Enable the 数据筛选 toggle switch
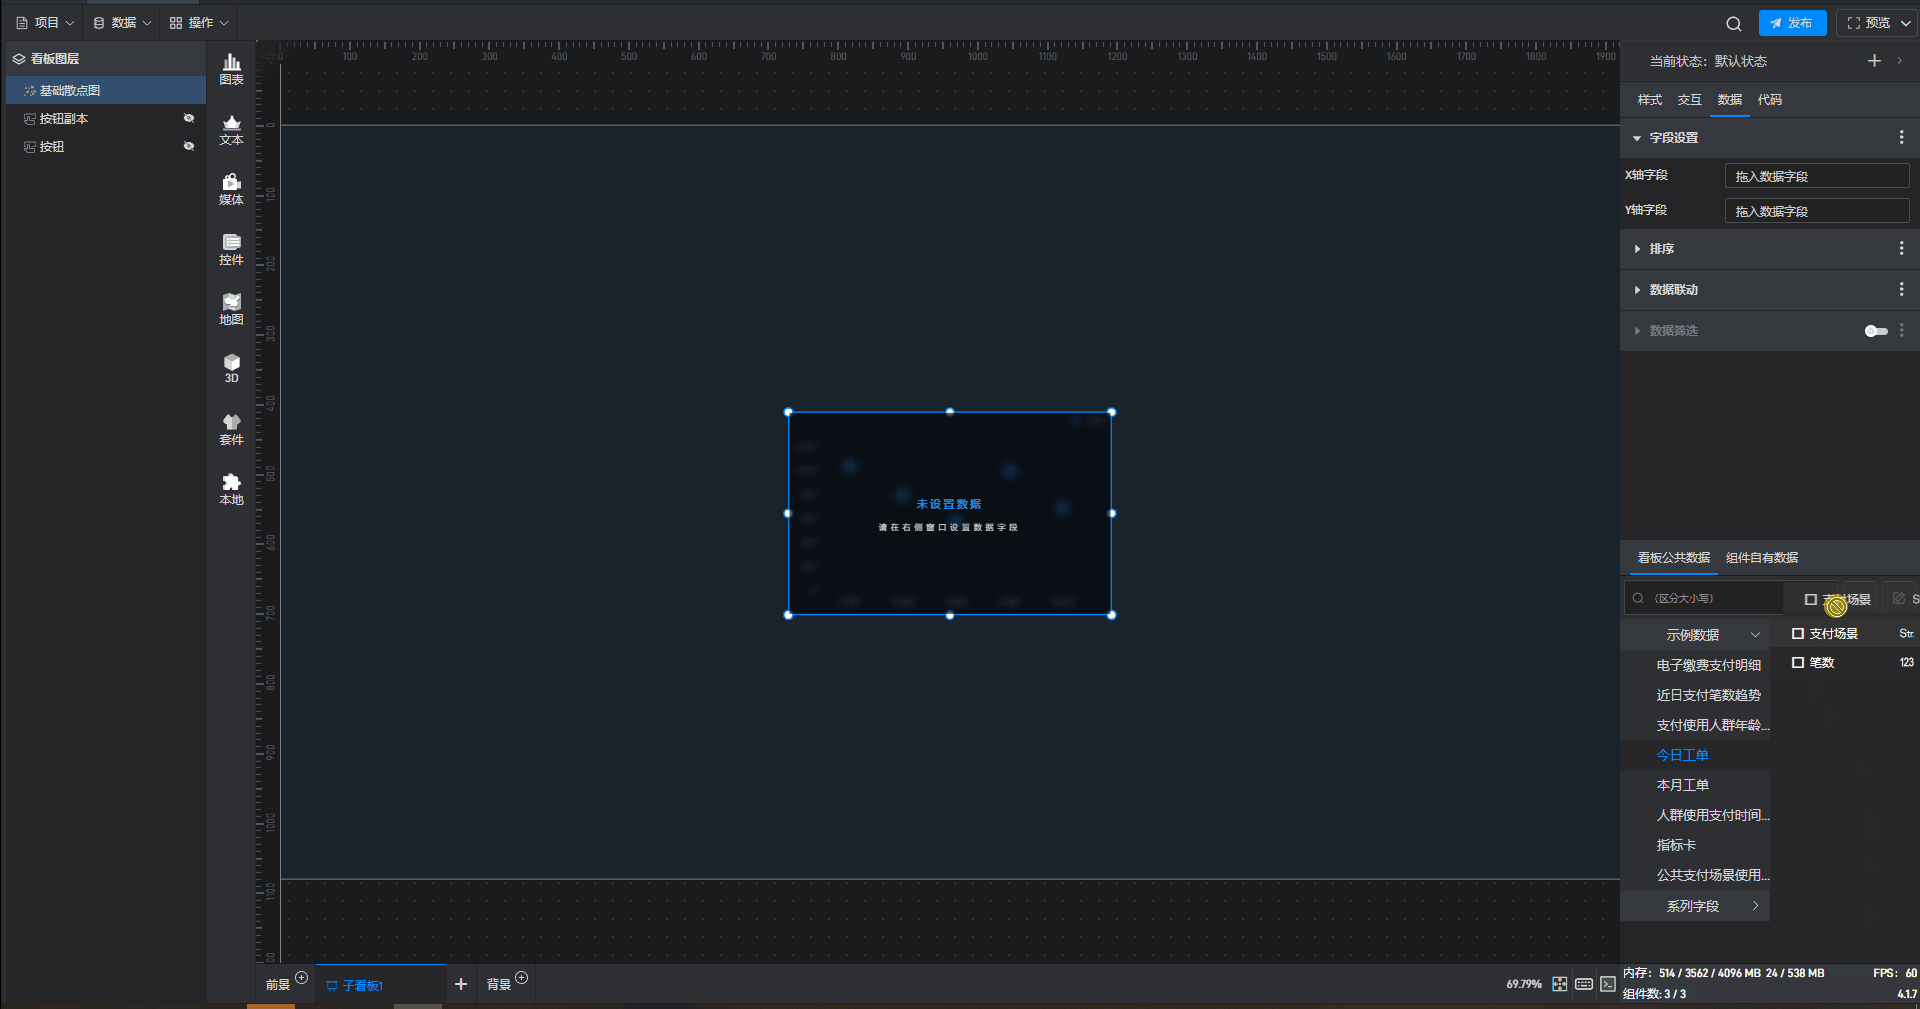This screenshot has height=1009, width=1920. pos(1875,331)
